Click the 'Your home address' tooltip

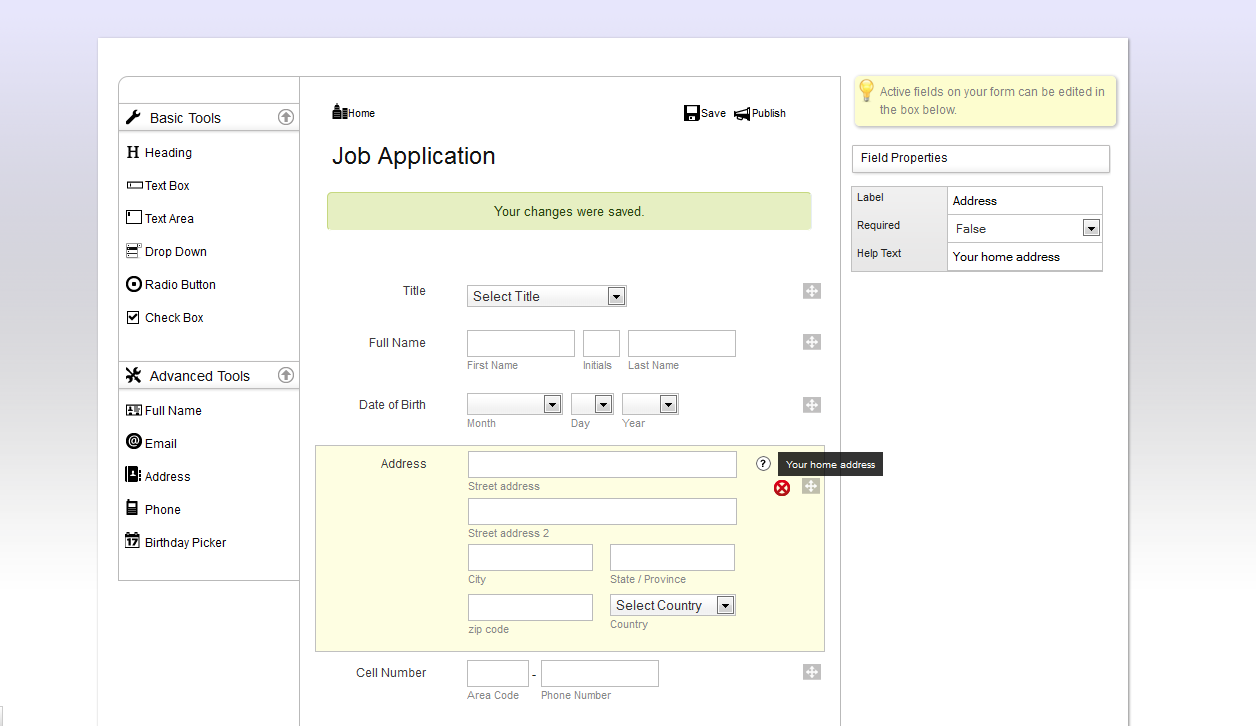(830, 464)
